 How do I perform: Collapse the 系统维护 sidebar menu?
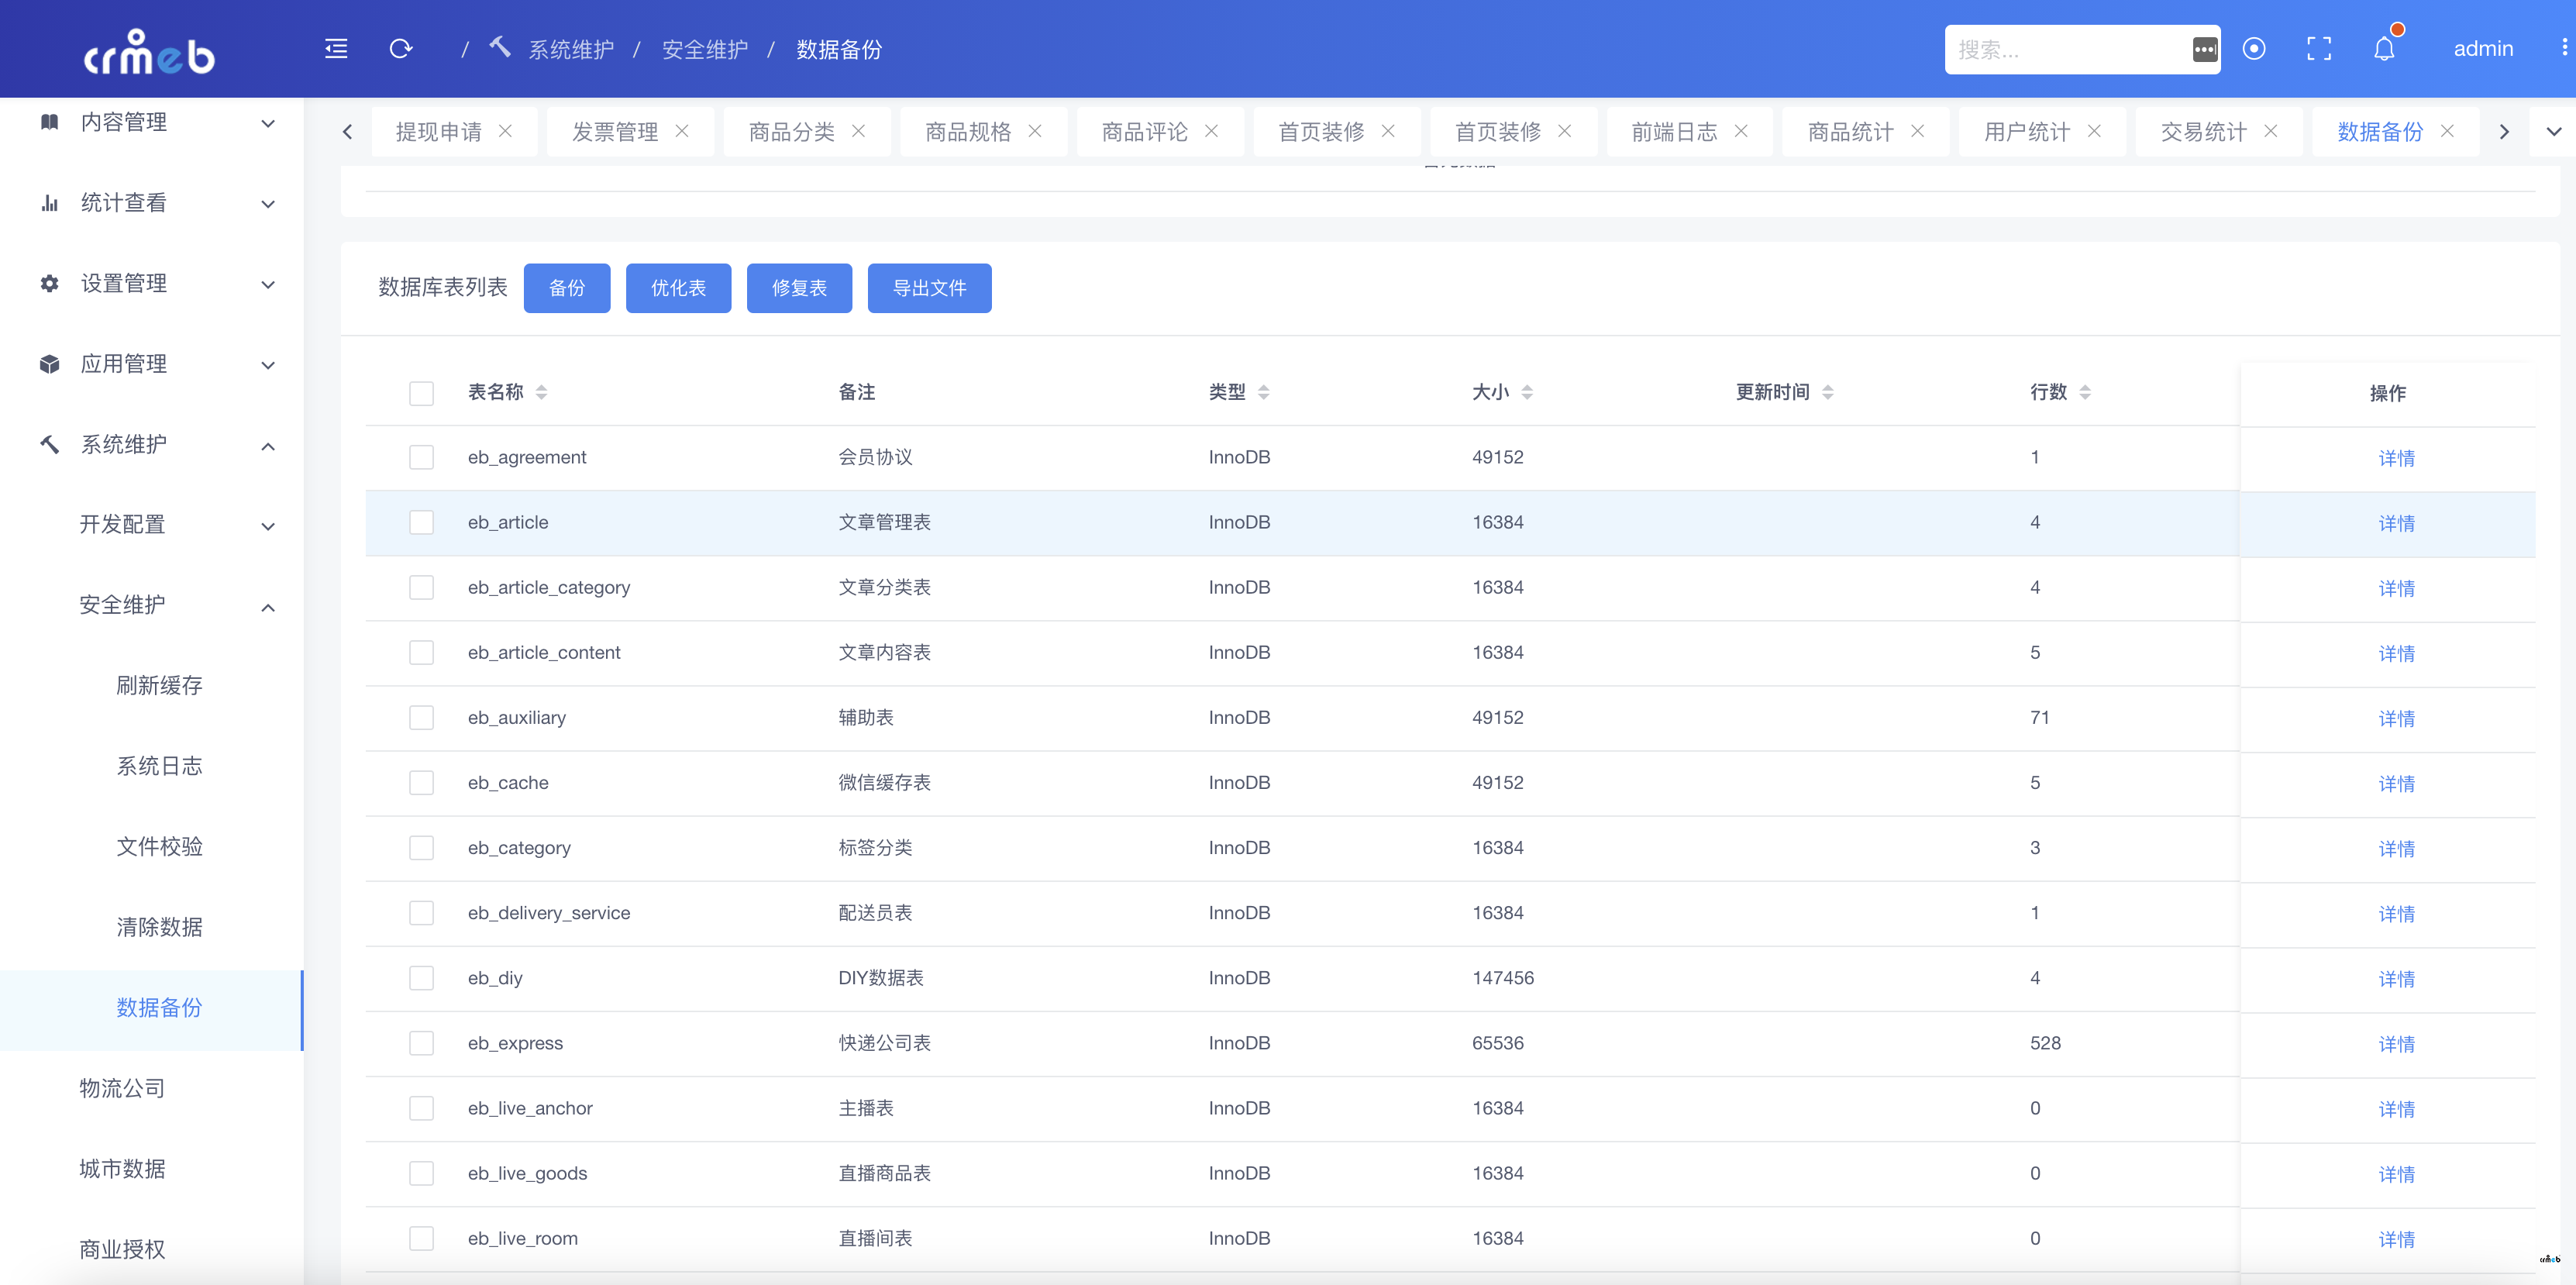pos(152,444)
